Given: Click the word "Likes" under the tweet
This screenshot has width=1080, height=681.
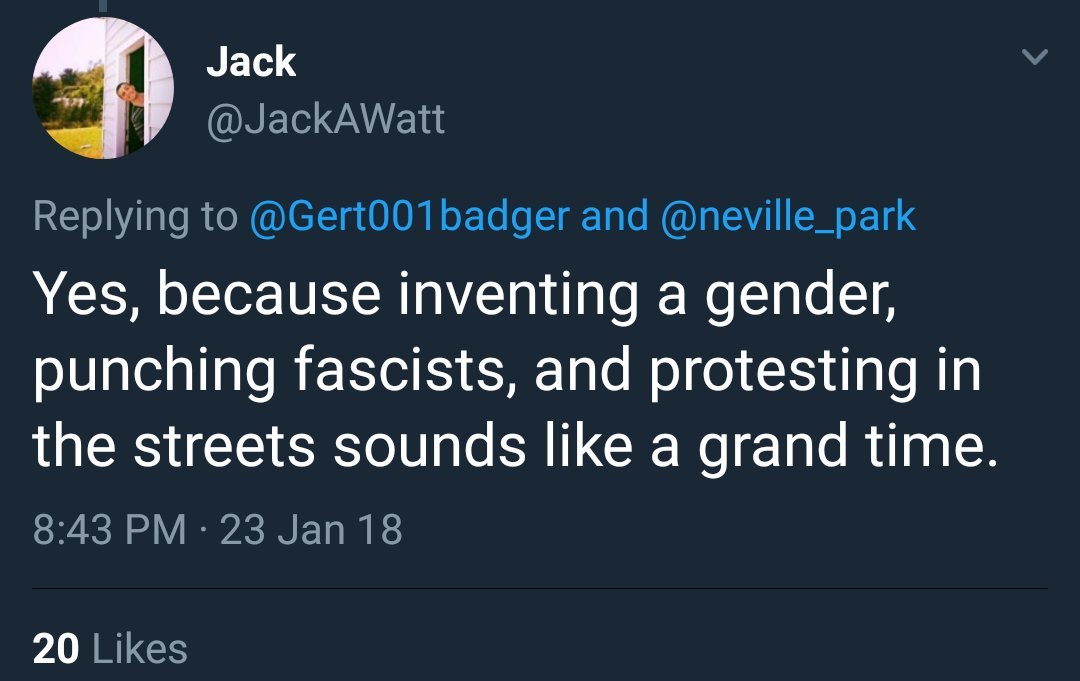Looking at the screenshot, I should tap(139, 649).
